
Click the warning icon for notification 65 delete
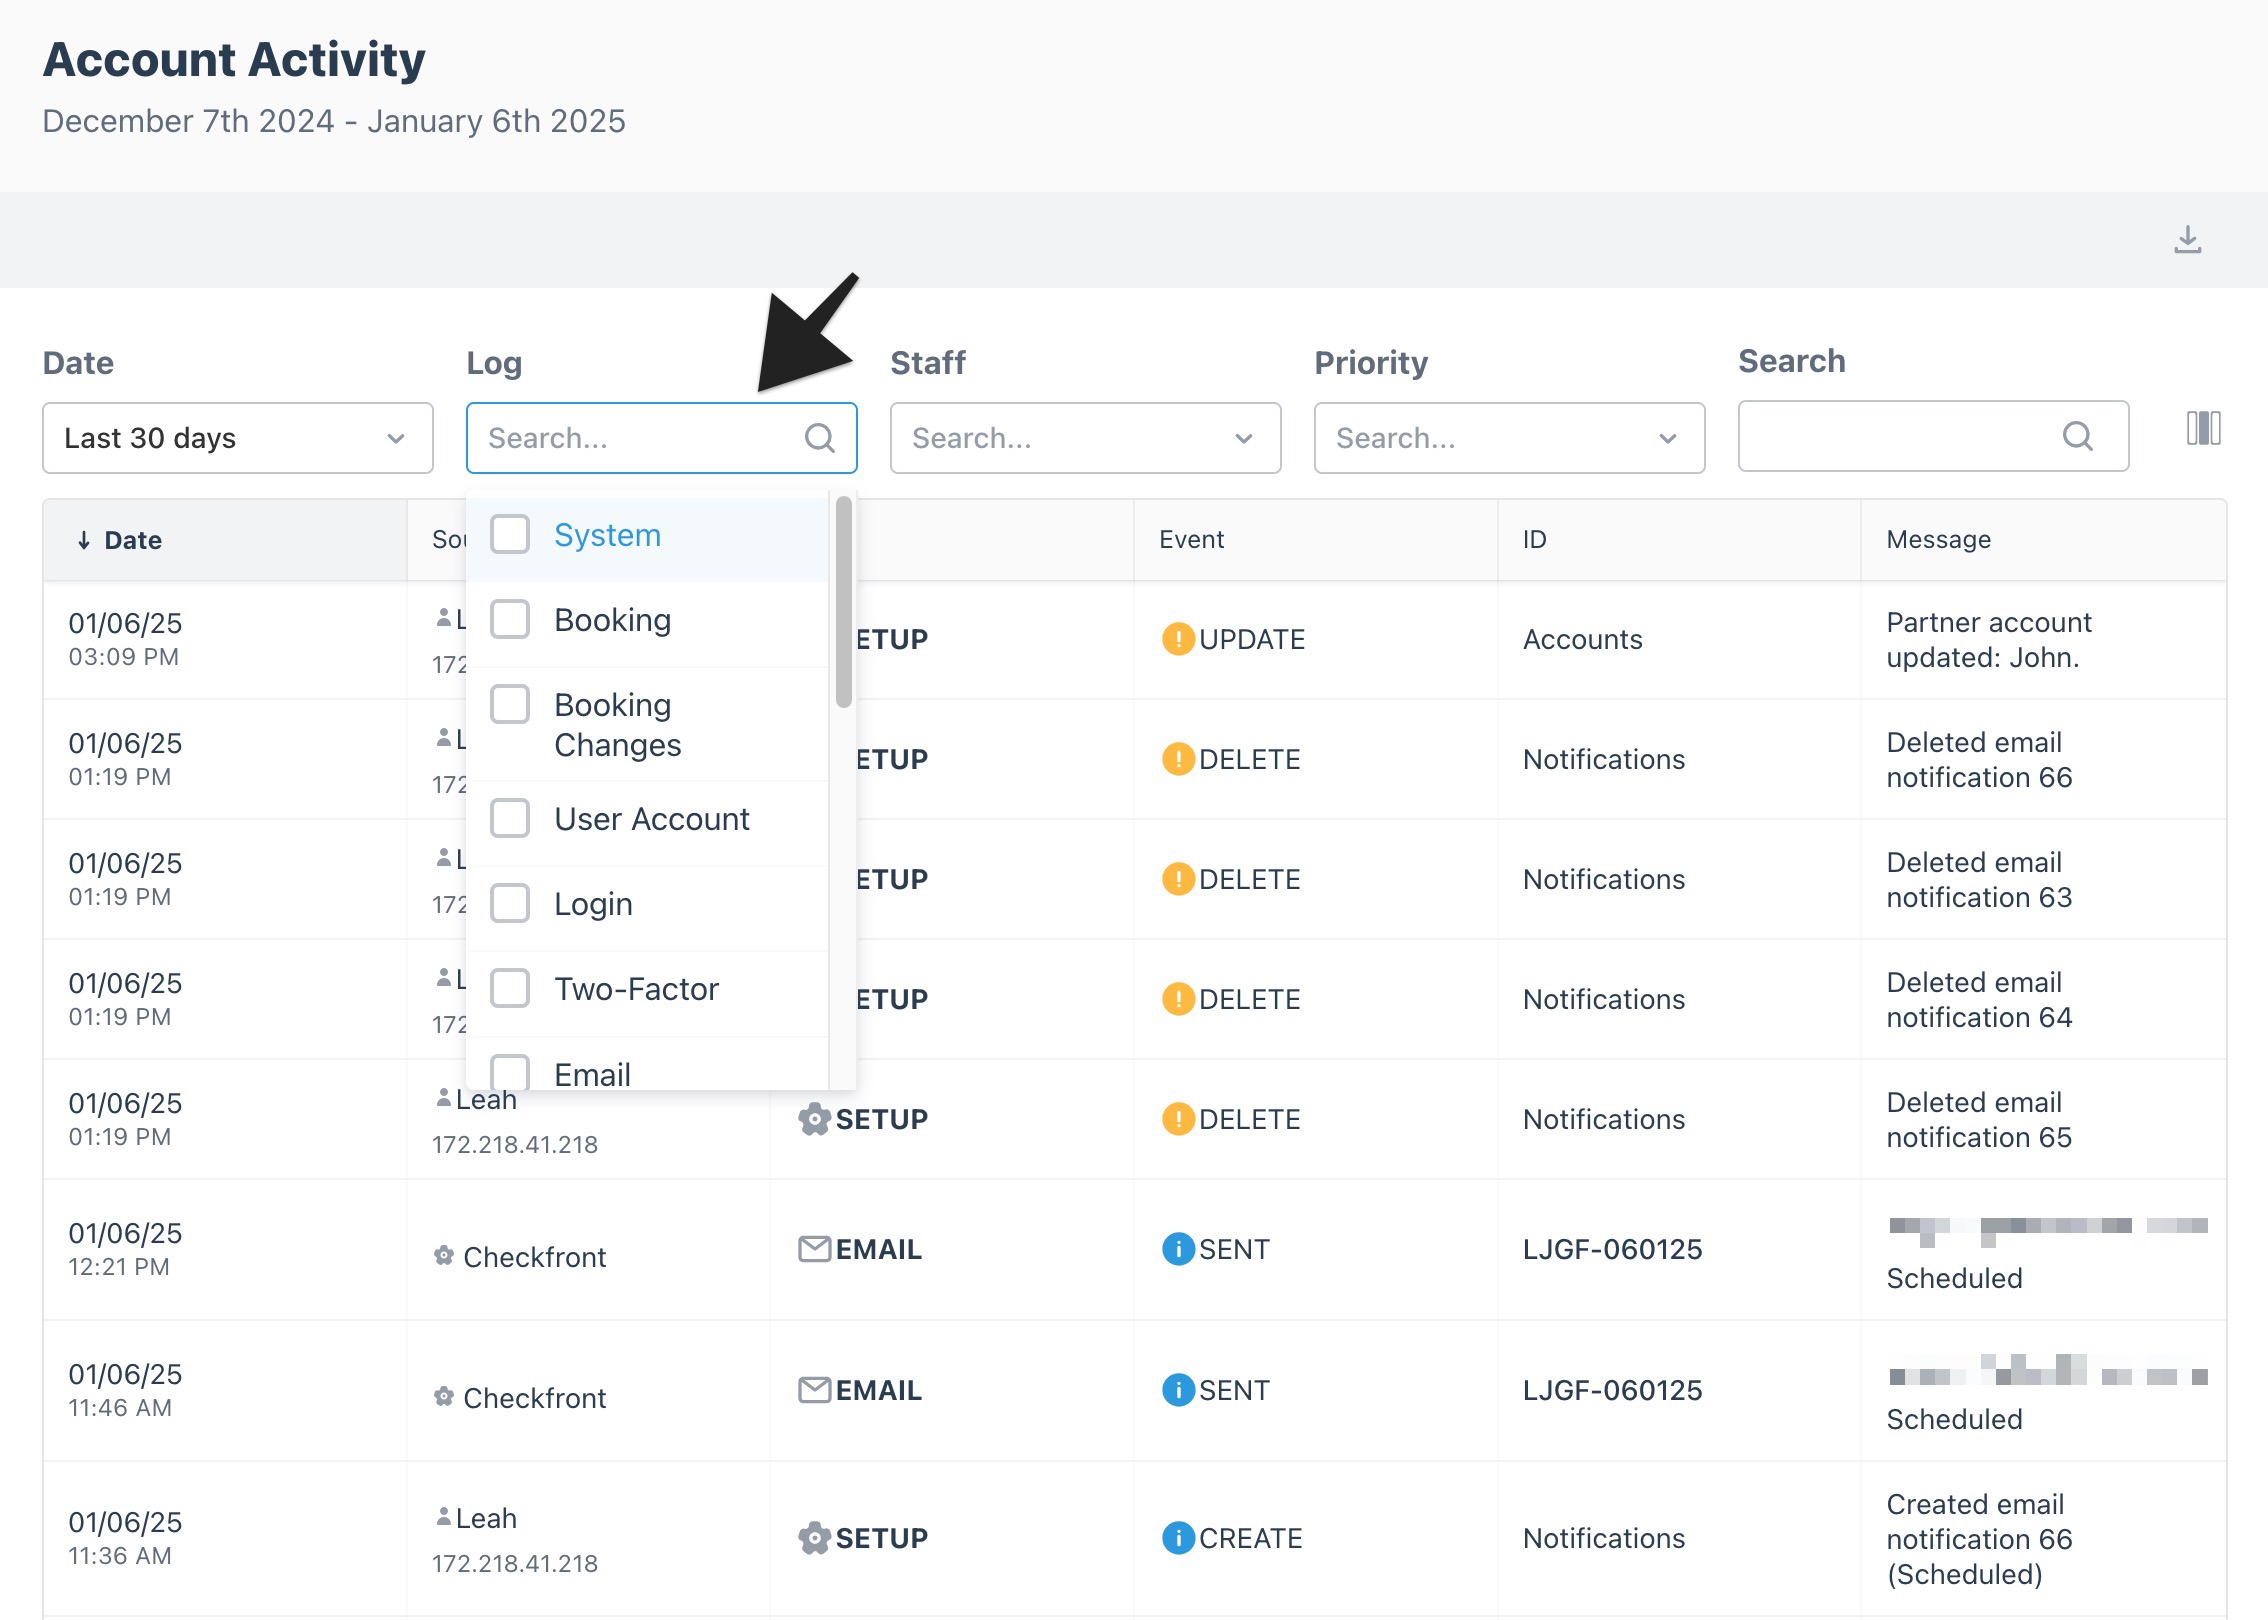click(x=1178, y=1118)
